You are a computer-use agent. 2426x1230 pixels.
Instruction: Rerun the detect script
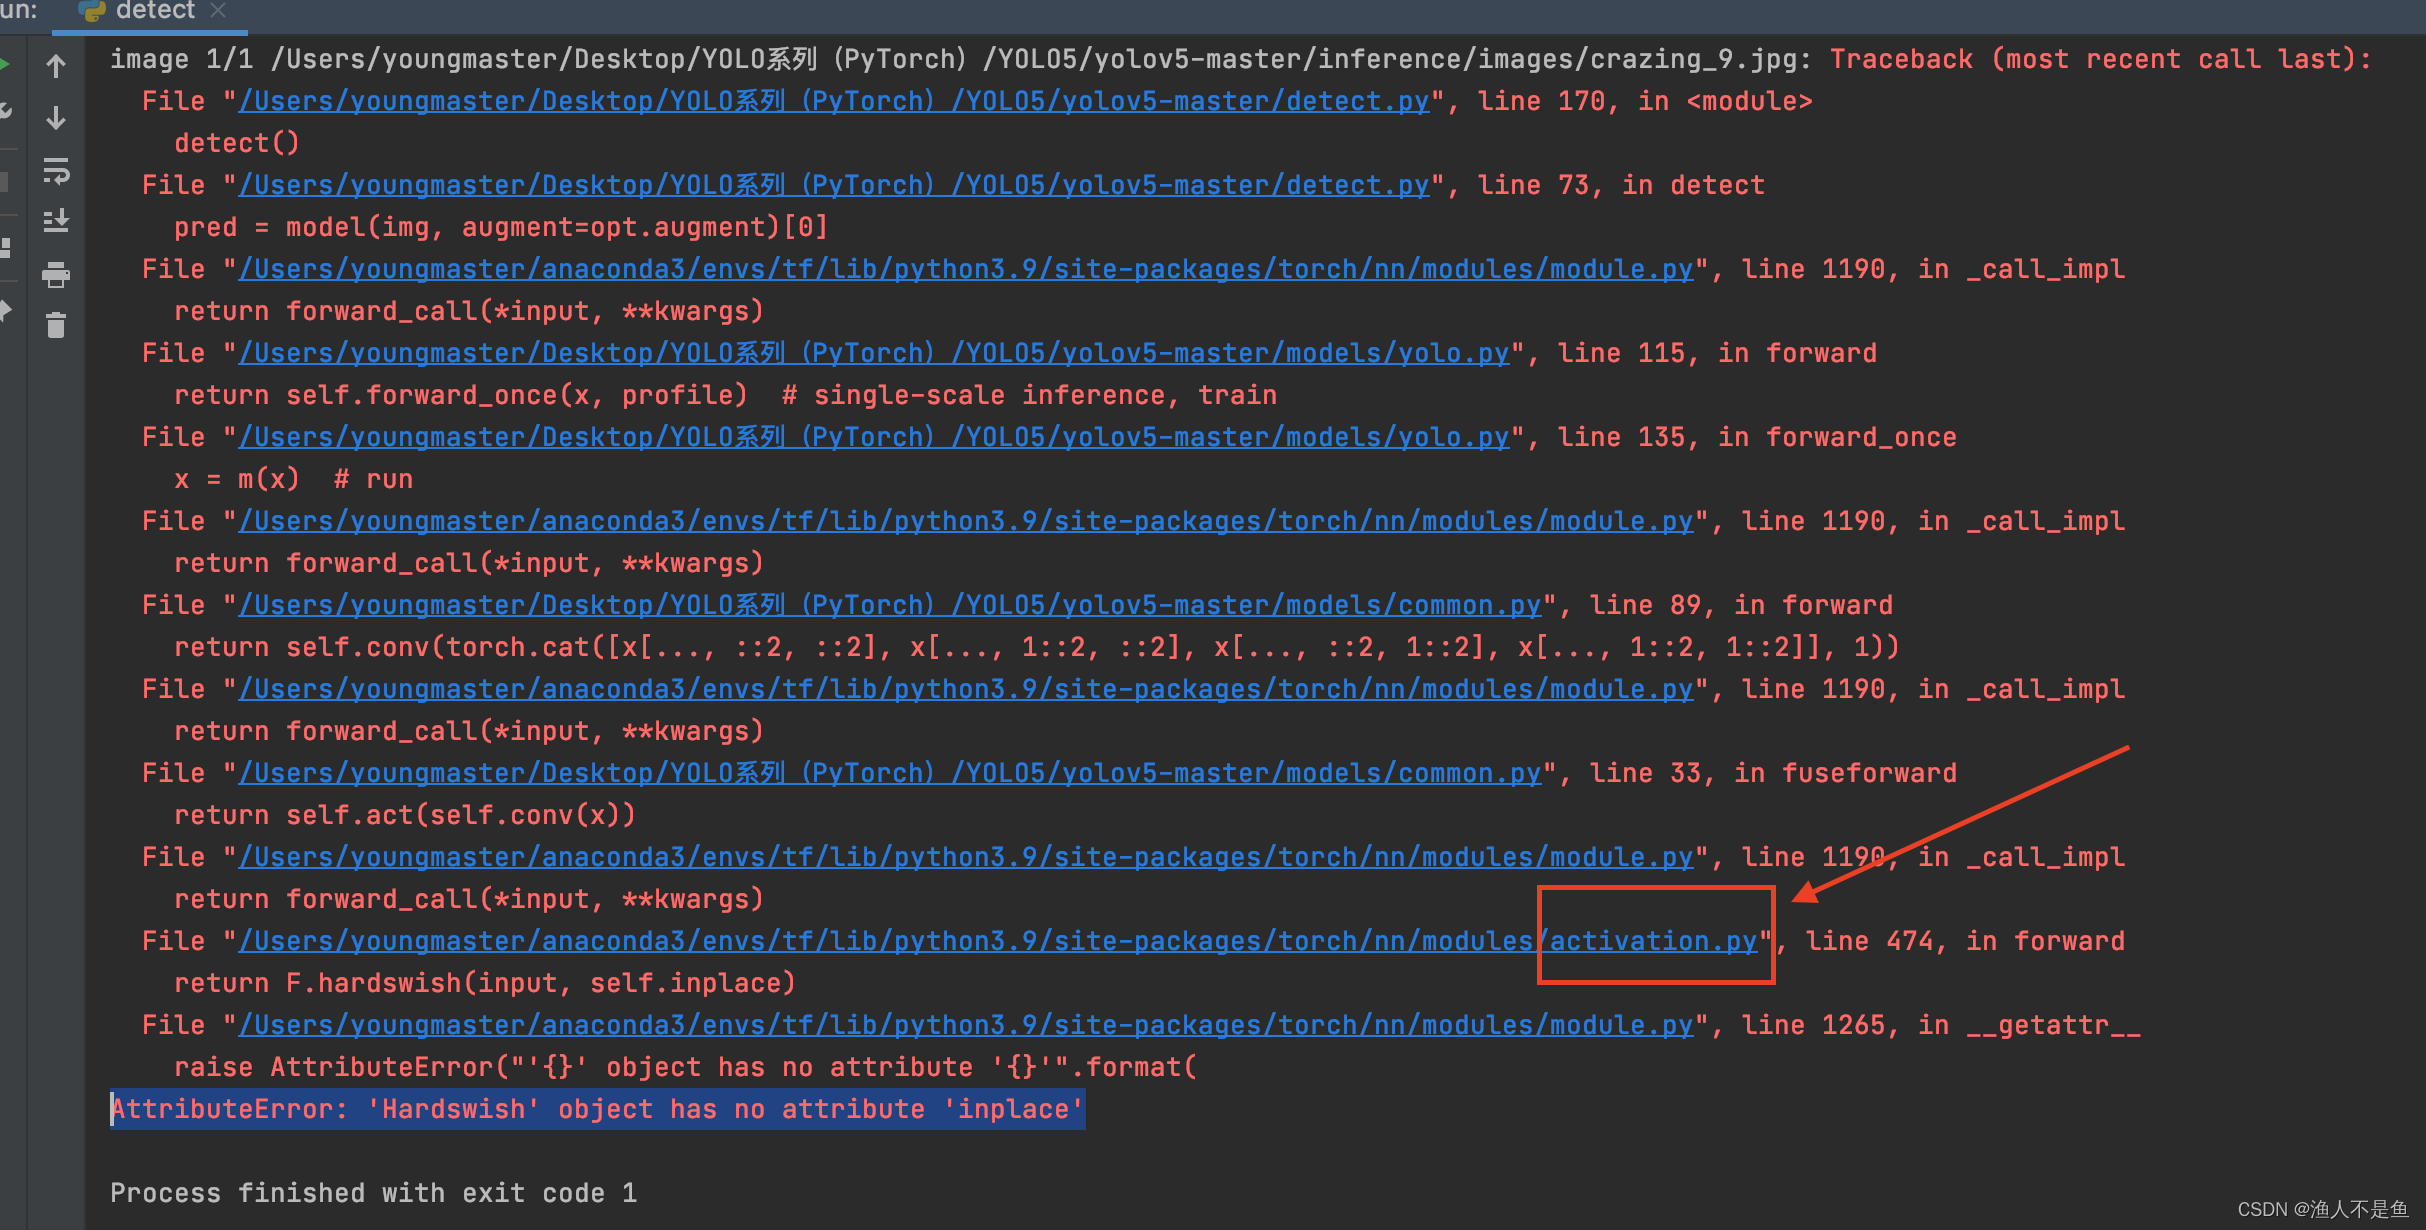[x=5, y=64]
